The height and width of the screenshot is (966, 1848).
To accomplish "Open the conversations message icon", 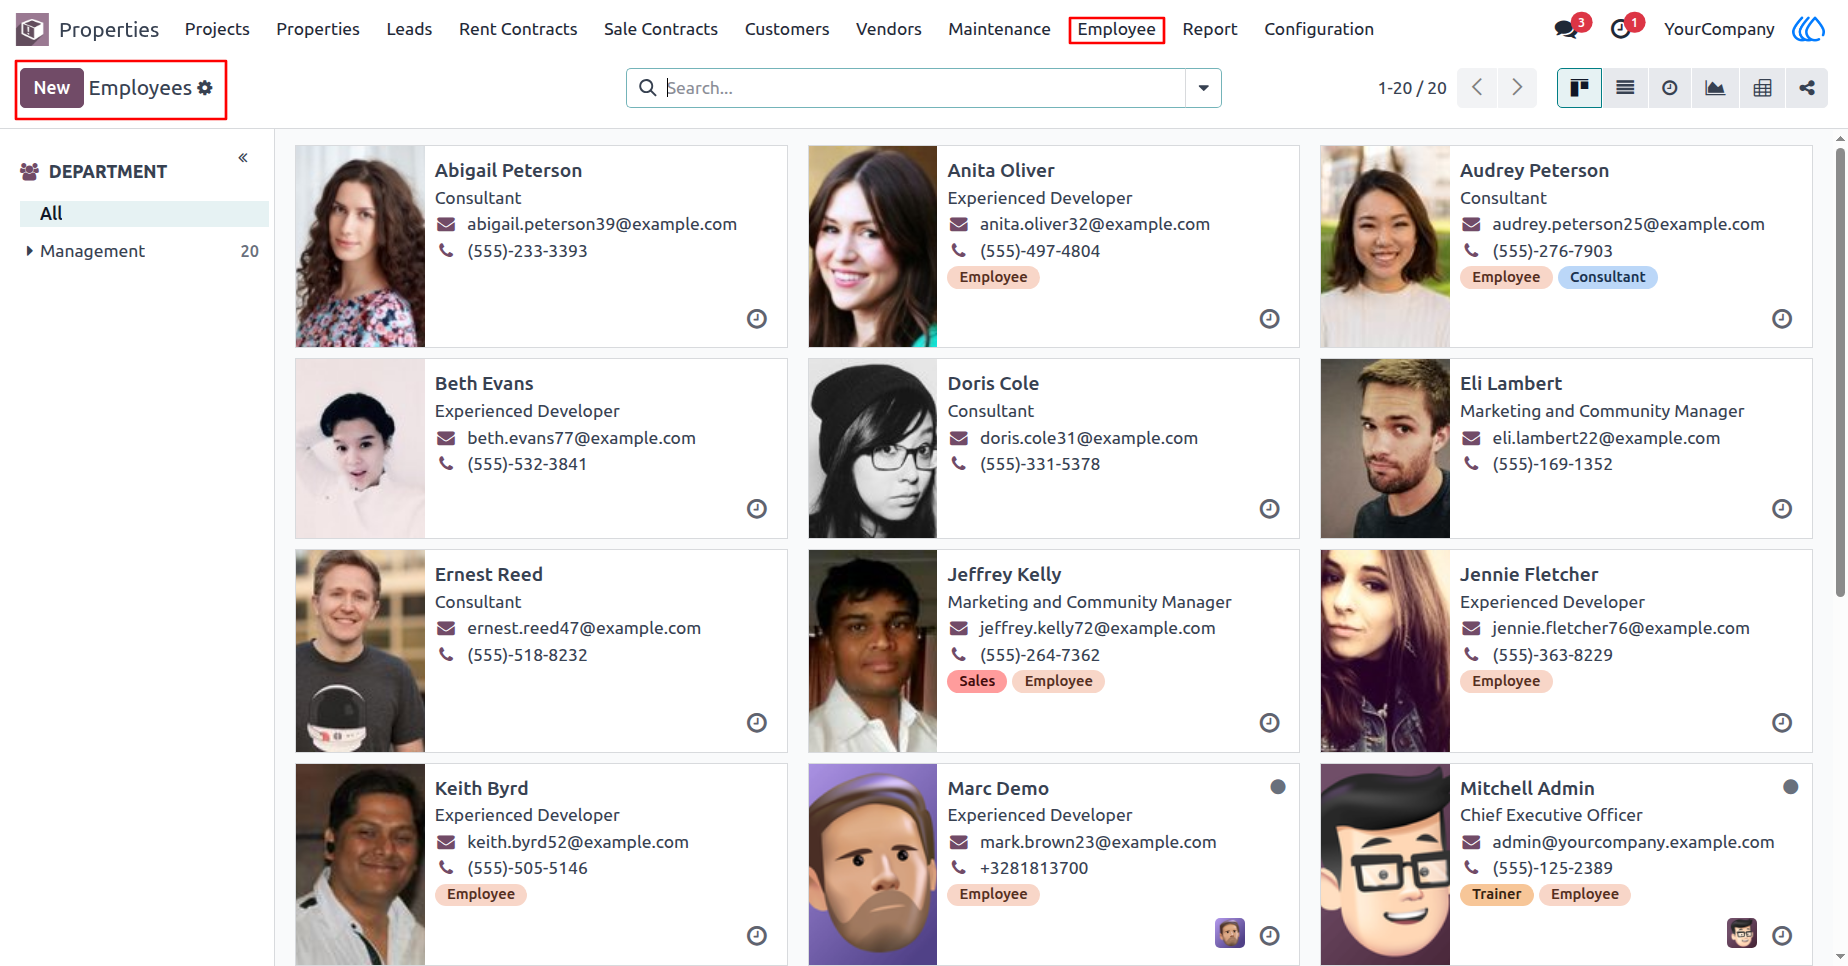I will (1566, 29).
